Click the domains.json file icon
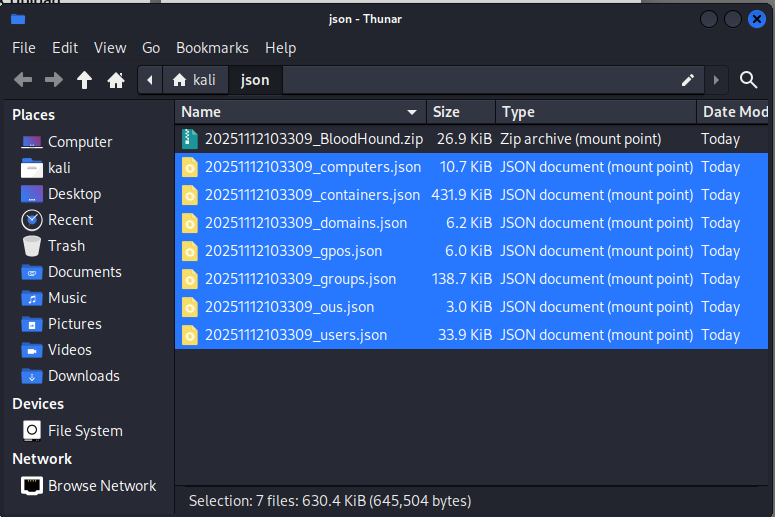This screenshot has width=775, height=517. click(x=190, y=223)
